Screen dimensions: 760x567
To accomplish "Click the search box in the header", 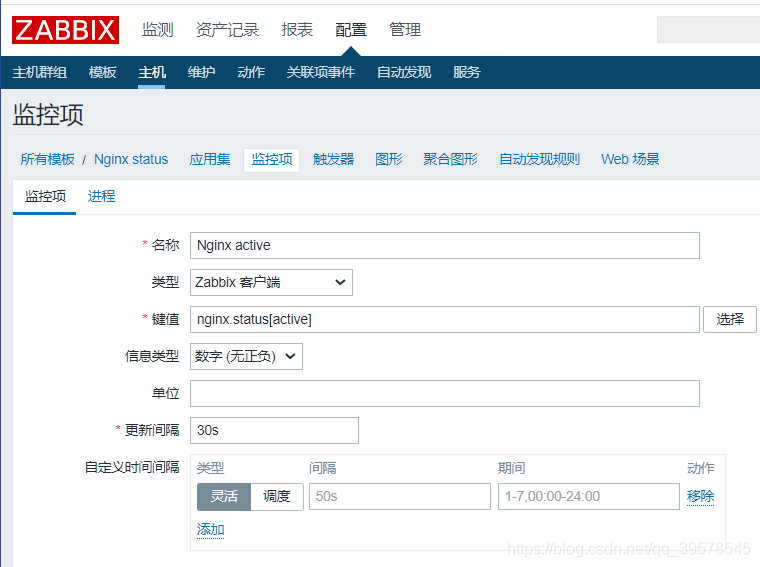I will tap(708, 30).
